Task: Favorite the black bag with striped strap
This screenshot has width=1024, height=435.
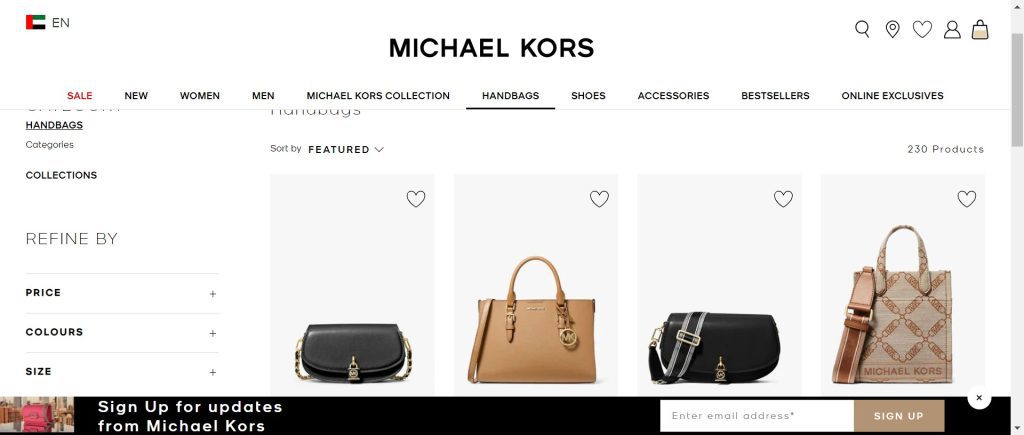Action: pos(783,199)
